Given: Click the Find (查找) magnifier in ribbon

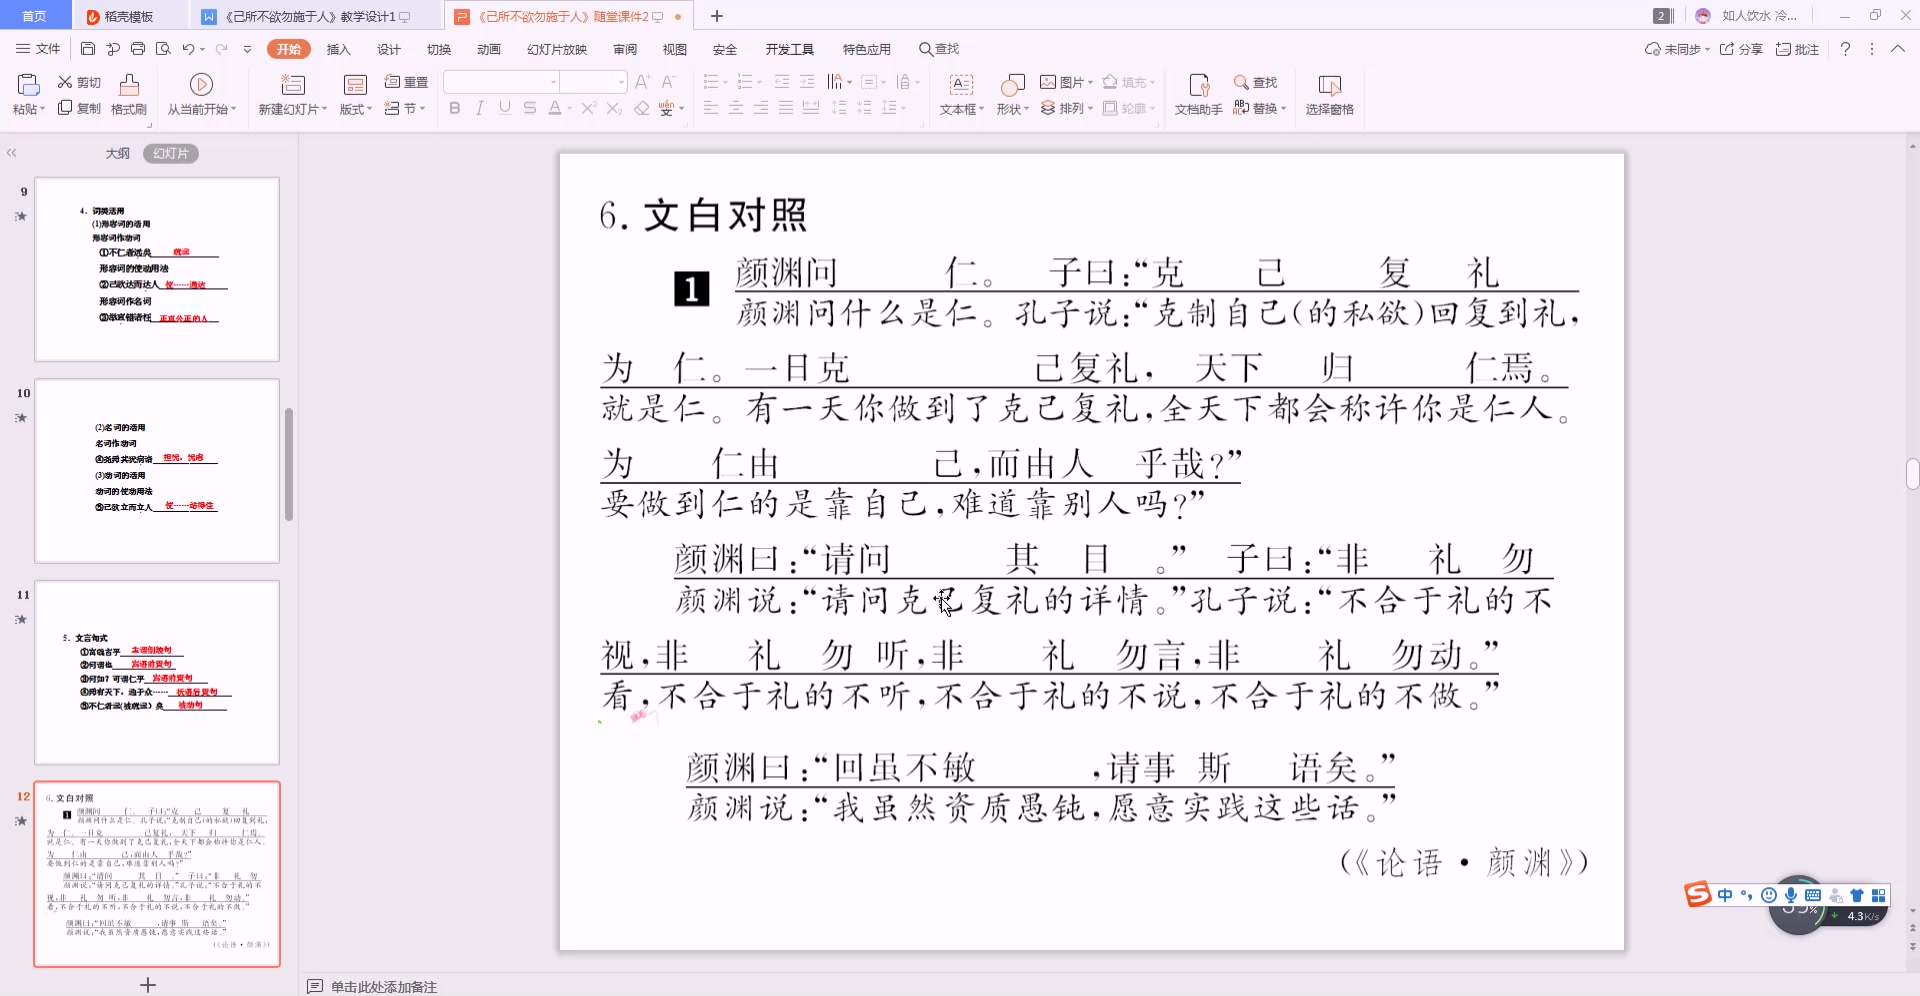Looking at the screenshot, I should [1256, 82].
